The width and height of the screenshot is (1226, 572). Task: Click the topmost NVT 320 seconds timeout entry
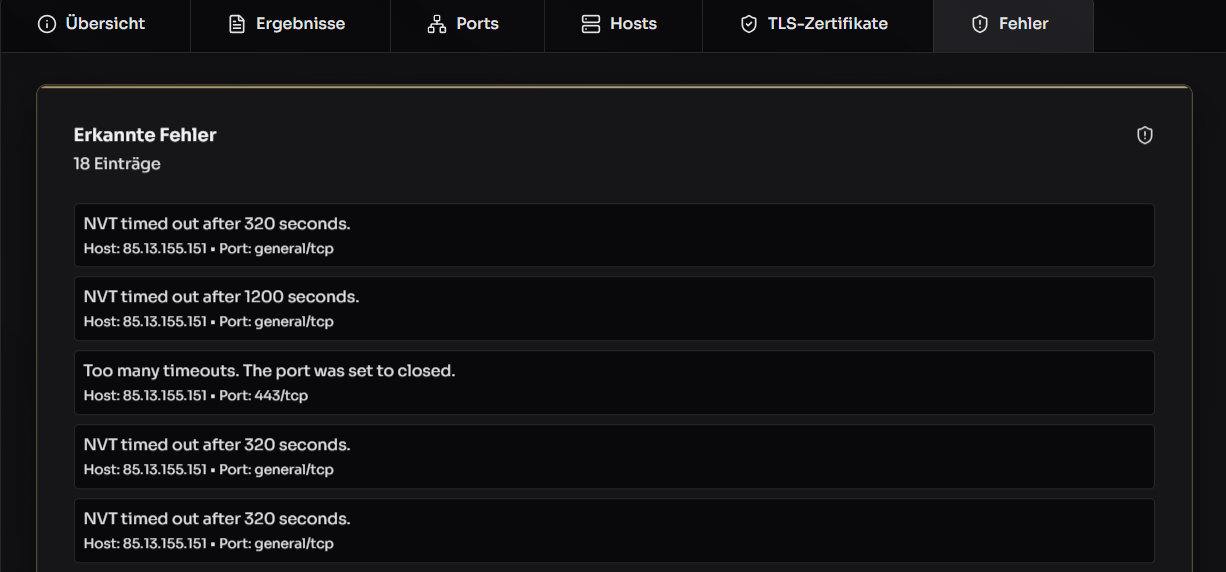click(x=614, y=235)
